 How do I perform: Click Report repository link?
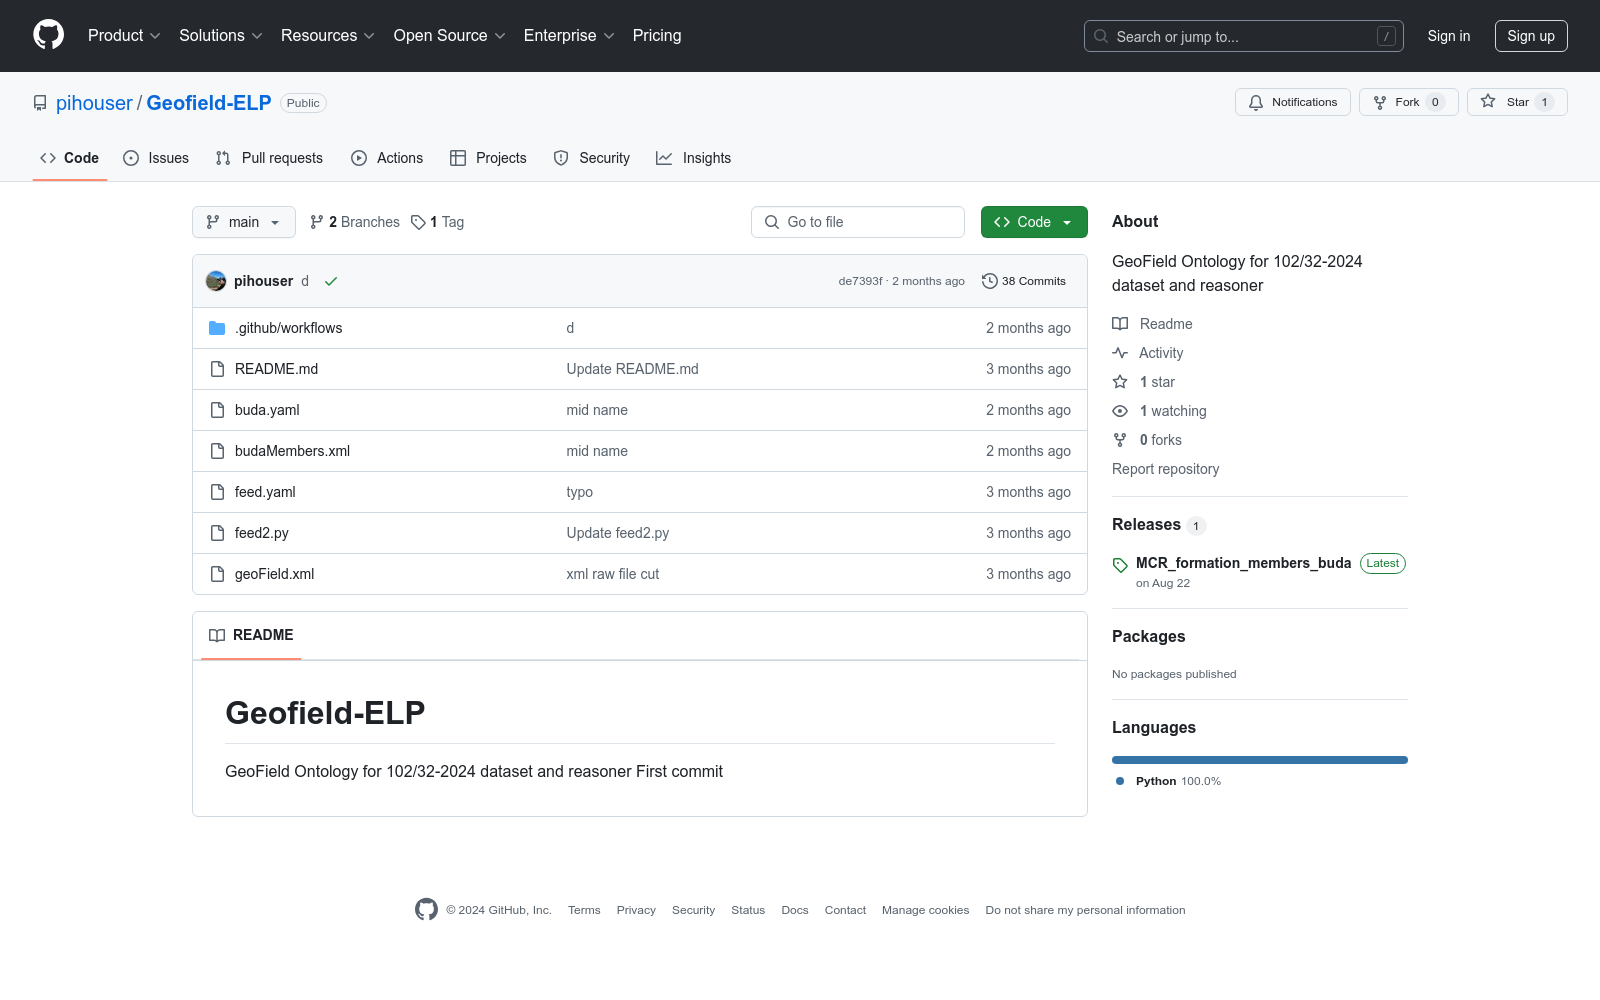pyautogui.click(x=1165, y=469)
